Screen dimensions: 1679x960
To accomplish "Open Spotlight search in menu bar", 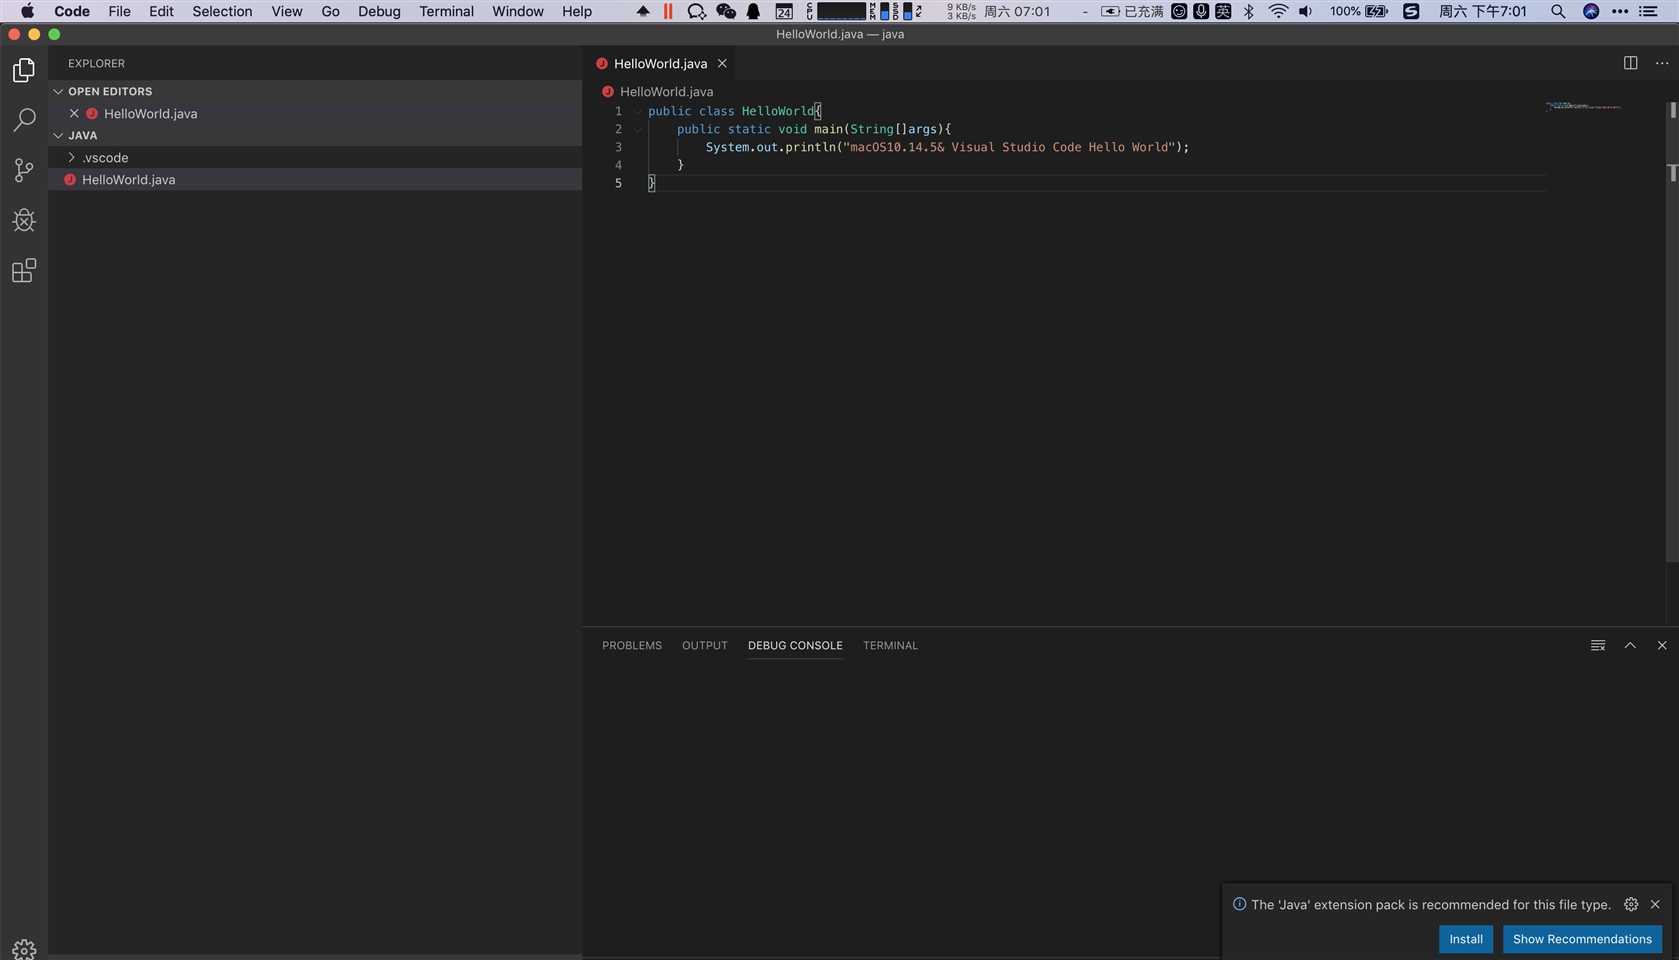I will [1558, 11].
